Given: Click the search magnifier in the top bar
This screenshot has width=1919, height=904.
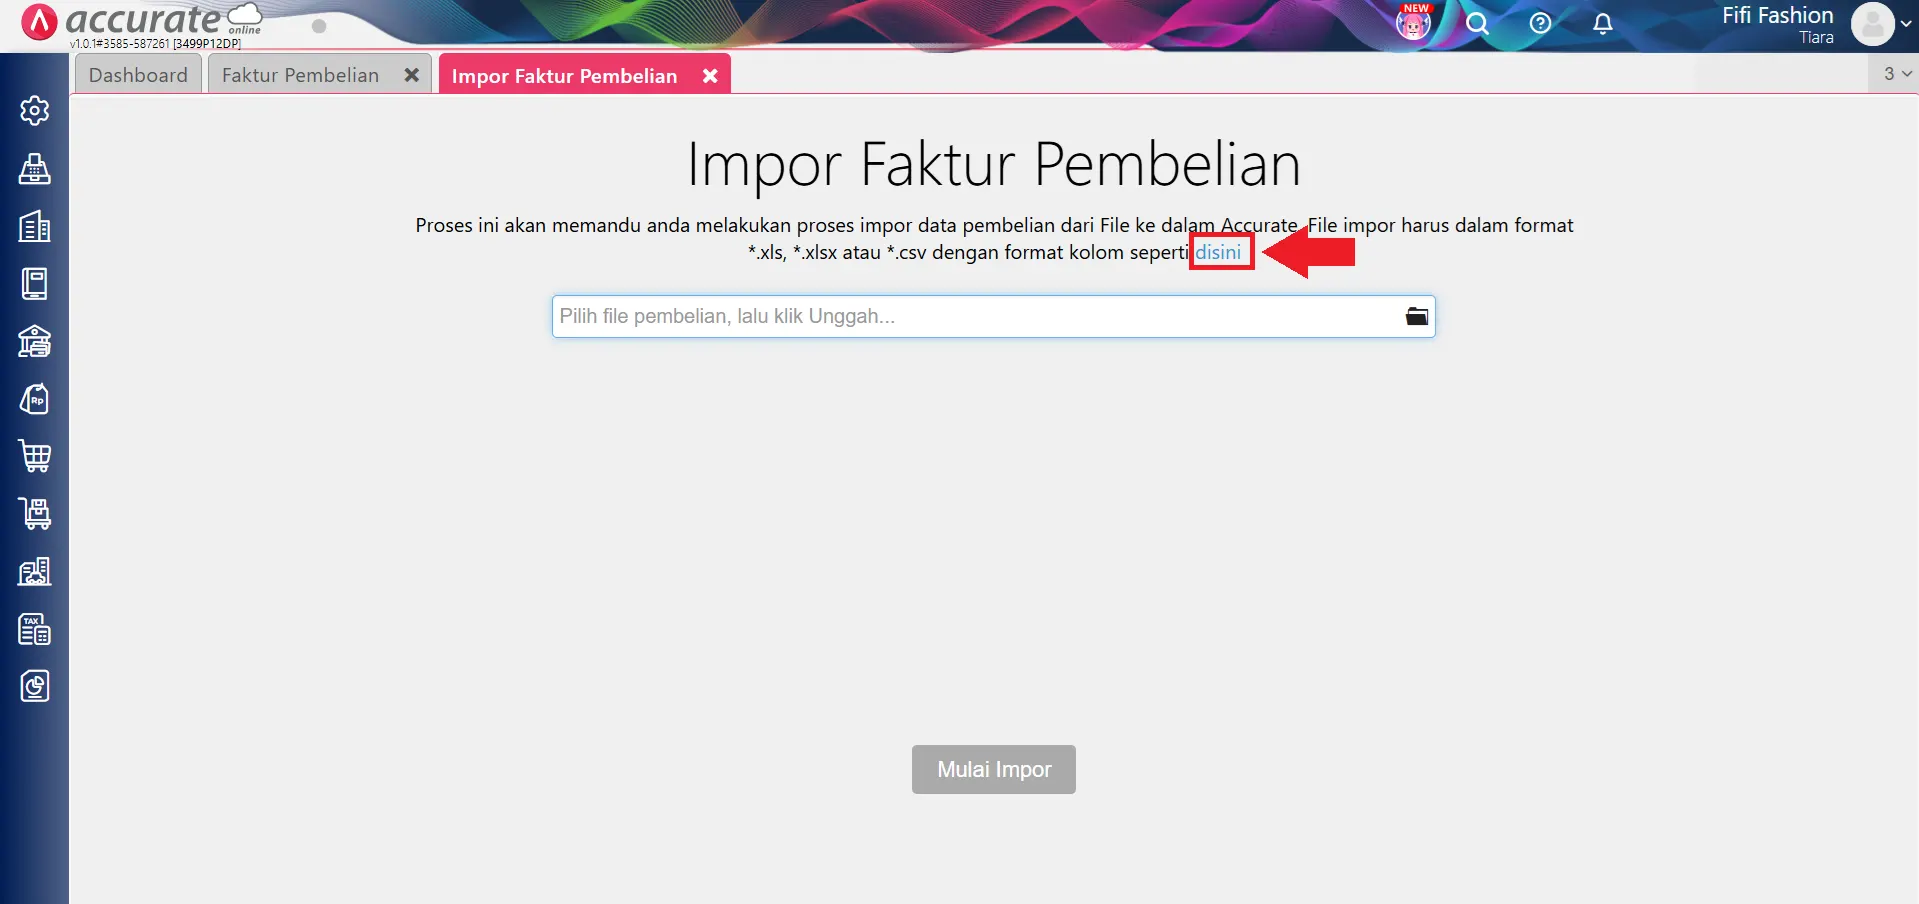Looking at the screenshot, I should pos(1477,23).
